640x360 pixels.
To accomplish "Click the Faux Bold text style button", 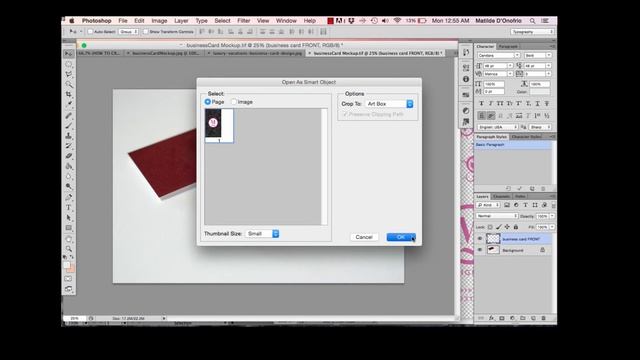I will 482,104.
